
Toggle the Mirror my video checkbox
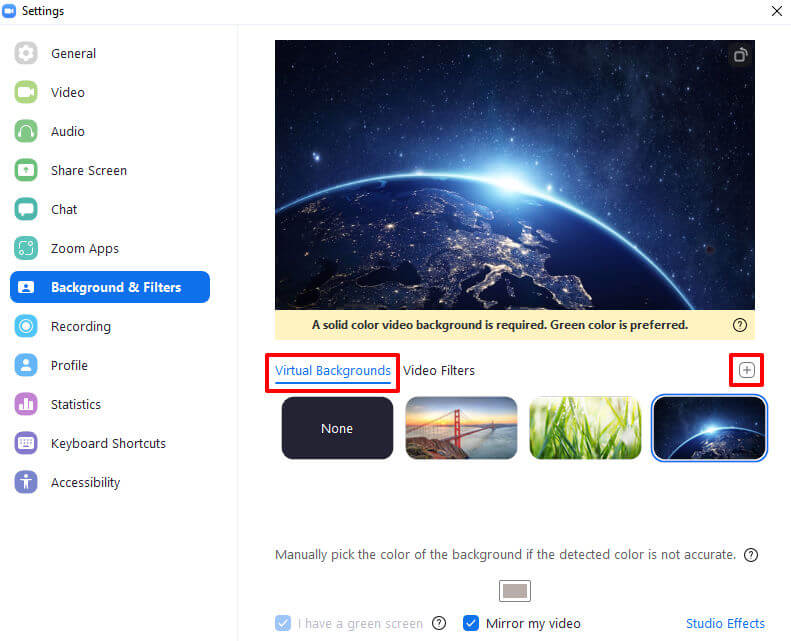click(471, 623)
